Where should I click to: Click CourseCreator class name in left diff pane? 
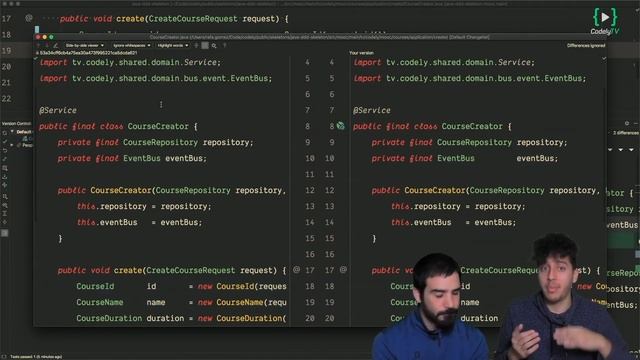coord(158,126)
